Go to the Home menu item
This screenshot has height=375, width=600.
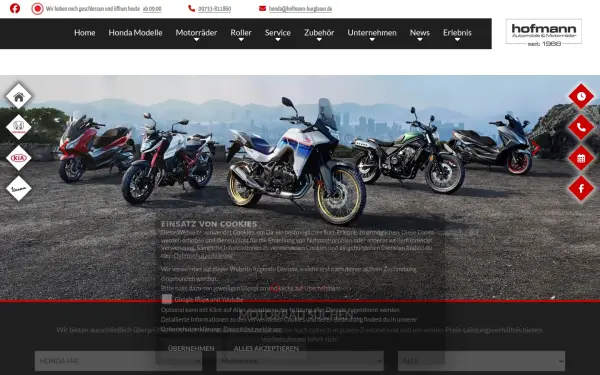click(x=85, y=33)
